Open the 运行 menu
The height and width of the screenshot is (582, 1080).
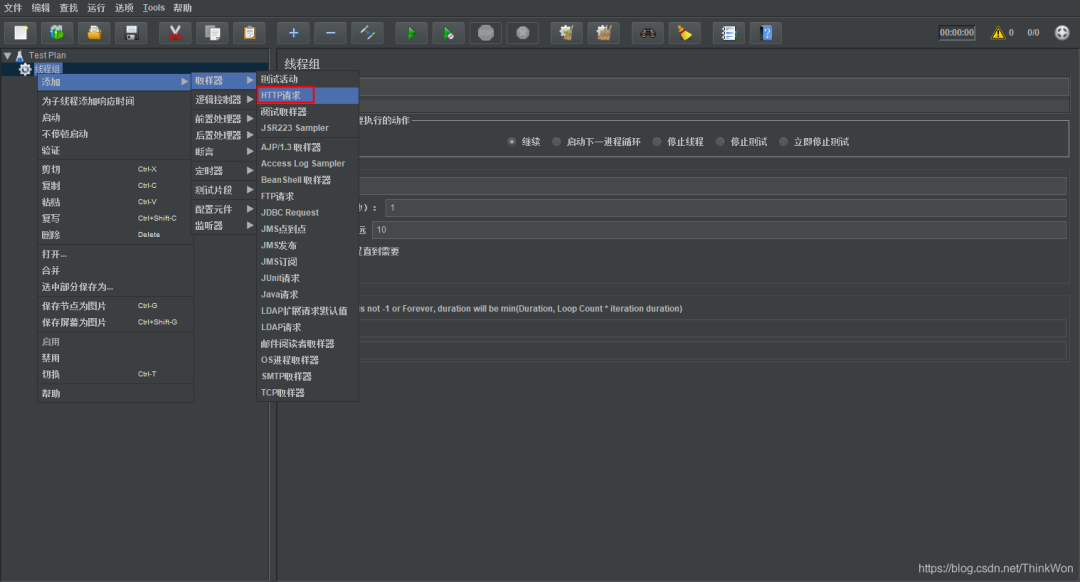click(x=96, y=8)
